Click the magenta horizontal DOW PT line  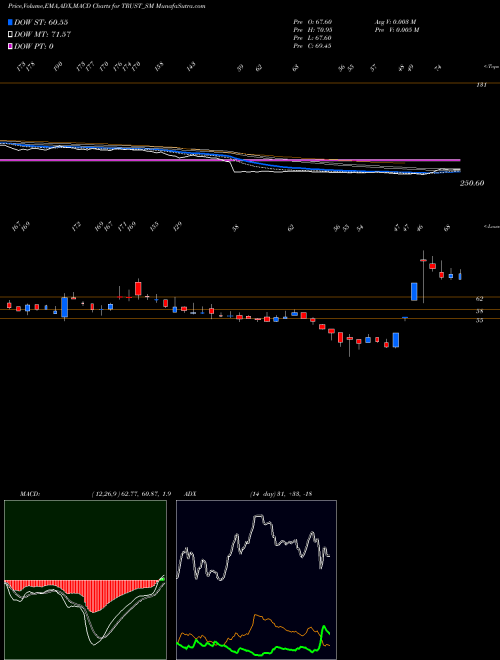tap(230, 160)
